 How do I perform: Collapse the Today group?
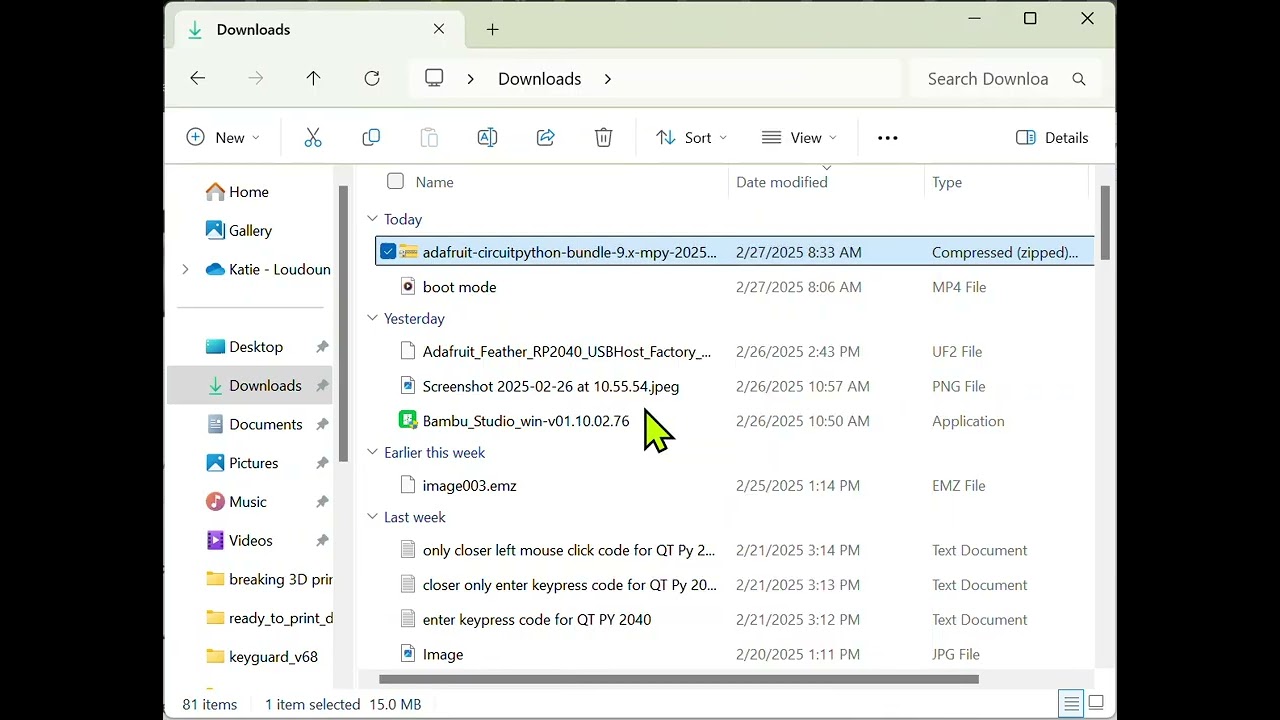[x=372, y=219]
